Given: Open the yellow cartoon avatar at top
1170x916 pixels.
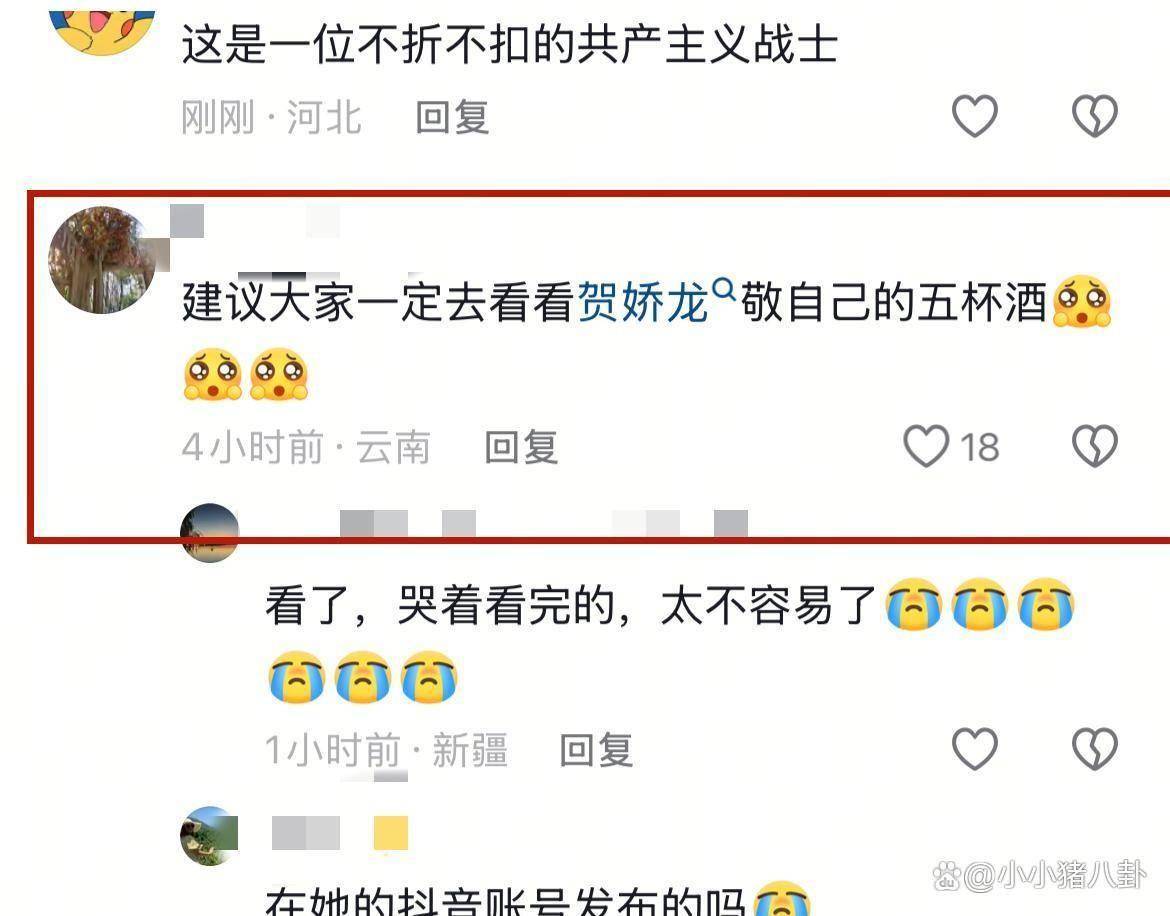Looking at the screenshot, I should (102, 30).
